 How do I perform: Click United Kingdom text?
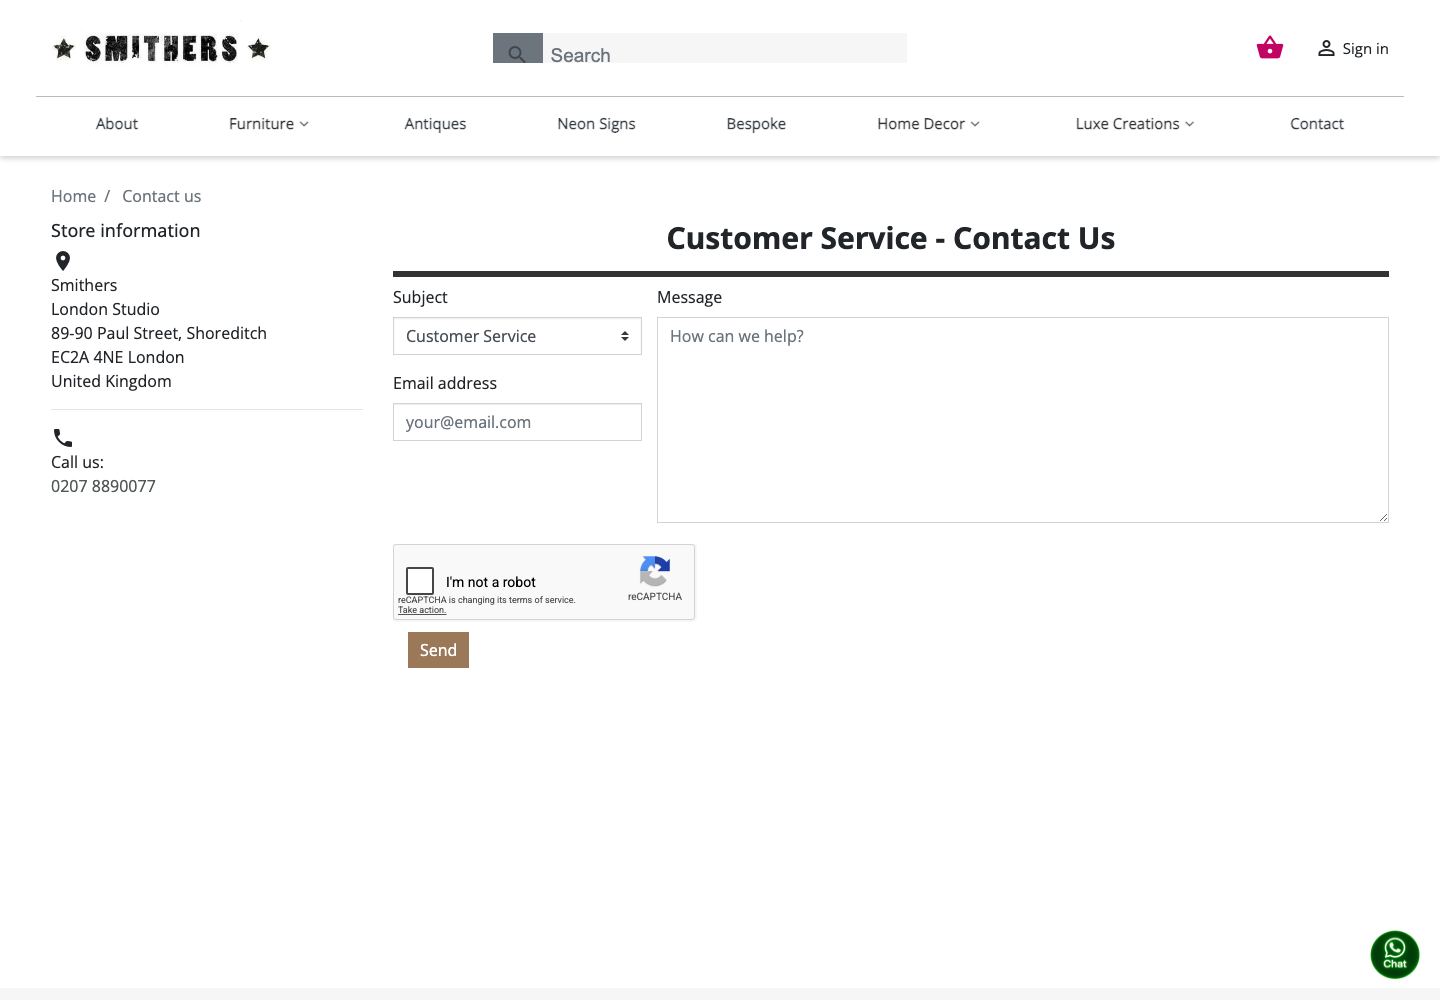[111, 381]
